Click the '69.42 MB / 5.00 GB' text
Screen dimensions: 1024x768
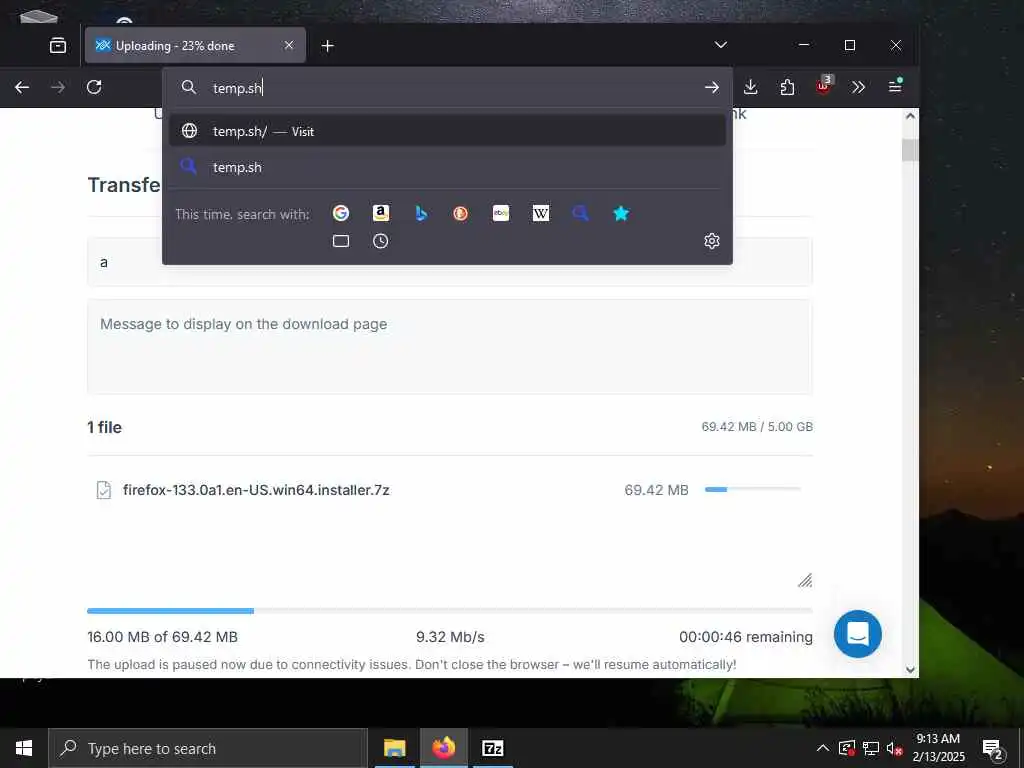pos(757,426)
